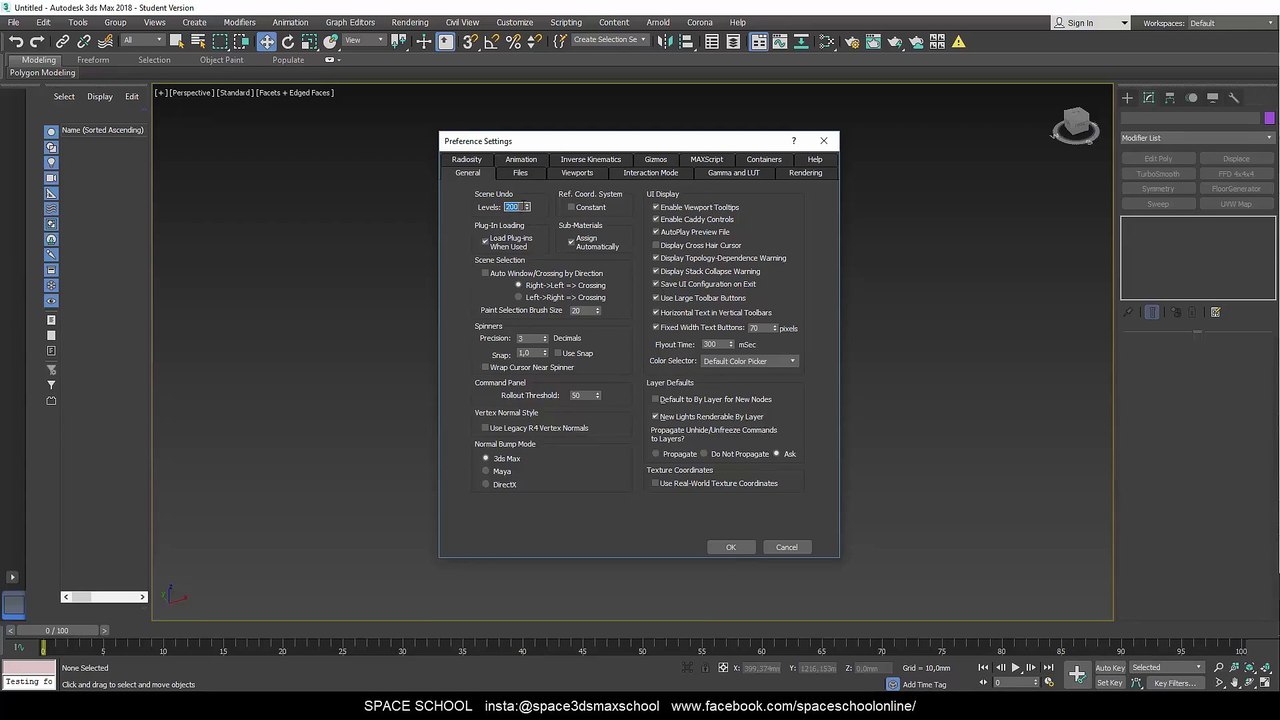Open the Color Selector dropdown

tap(749, 361)
